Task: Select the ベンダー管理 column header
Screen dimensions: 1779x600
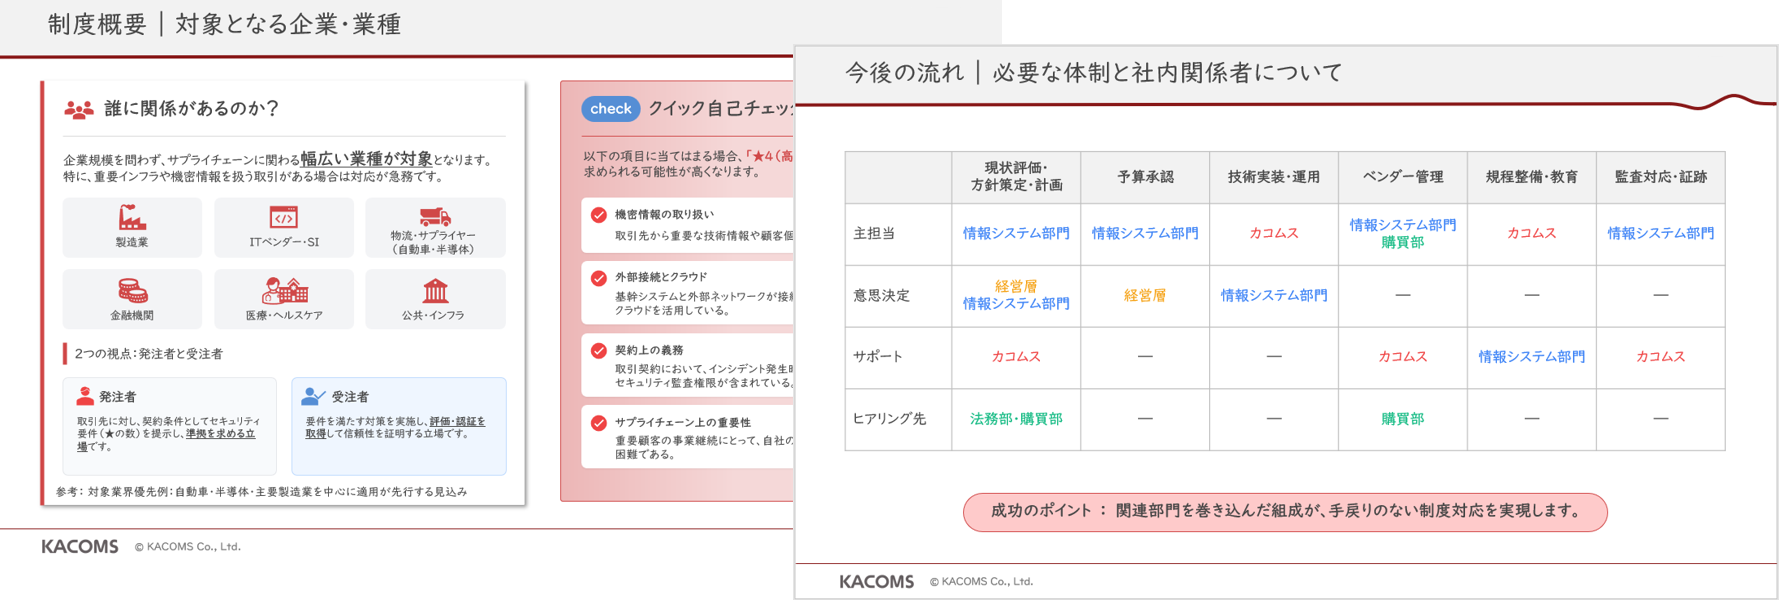Action: point(1402,177)
